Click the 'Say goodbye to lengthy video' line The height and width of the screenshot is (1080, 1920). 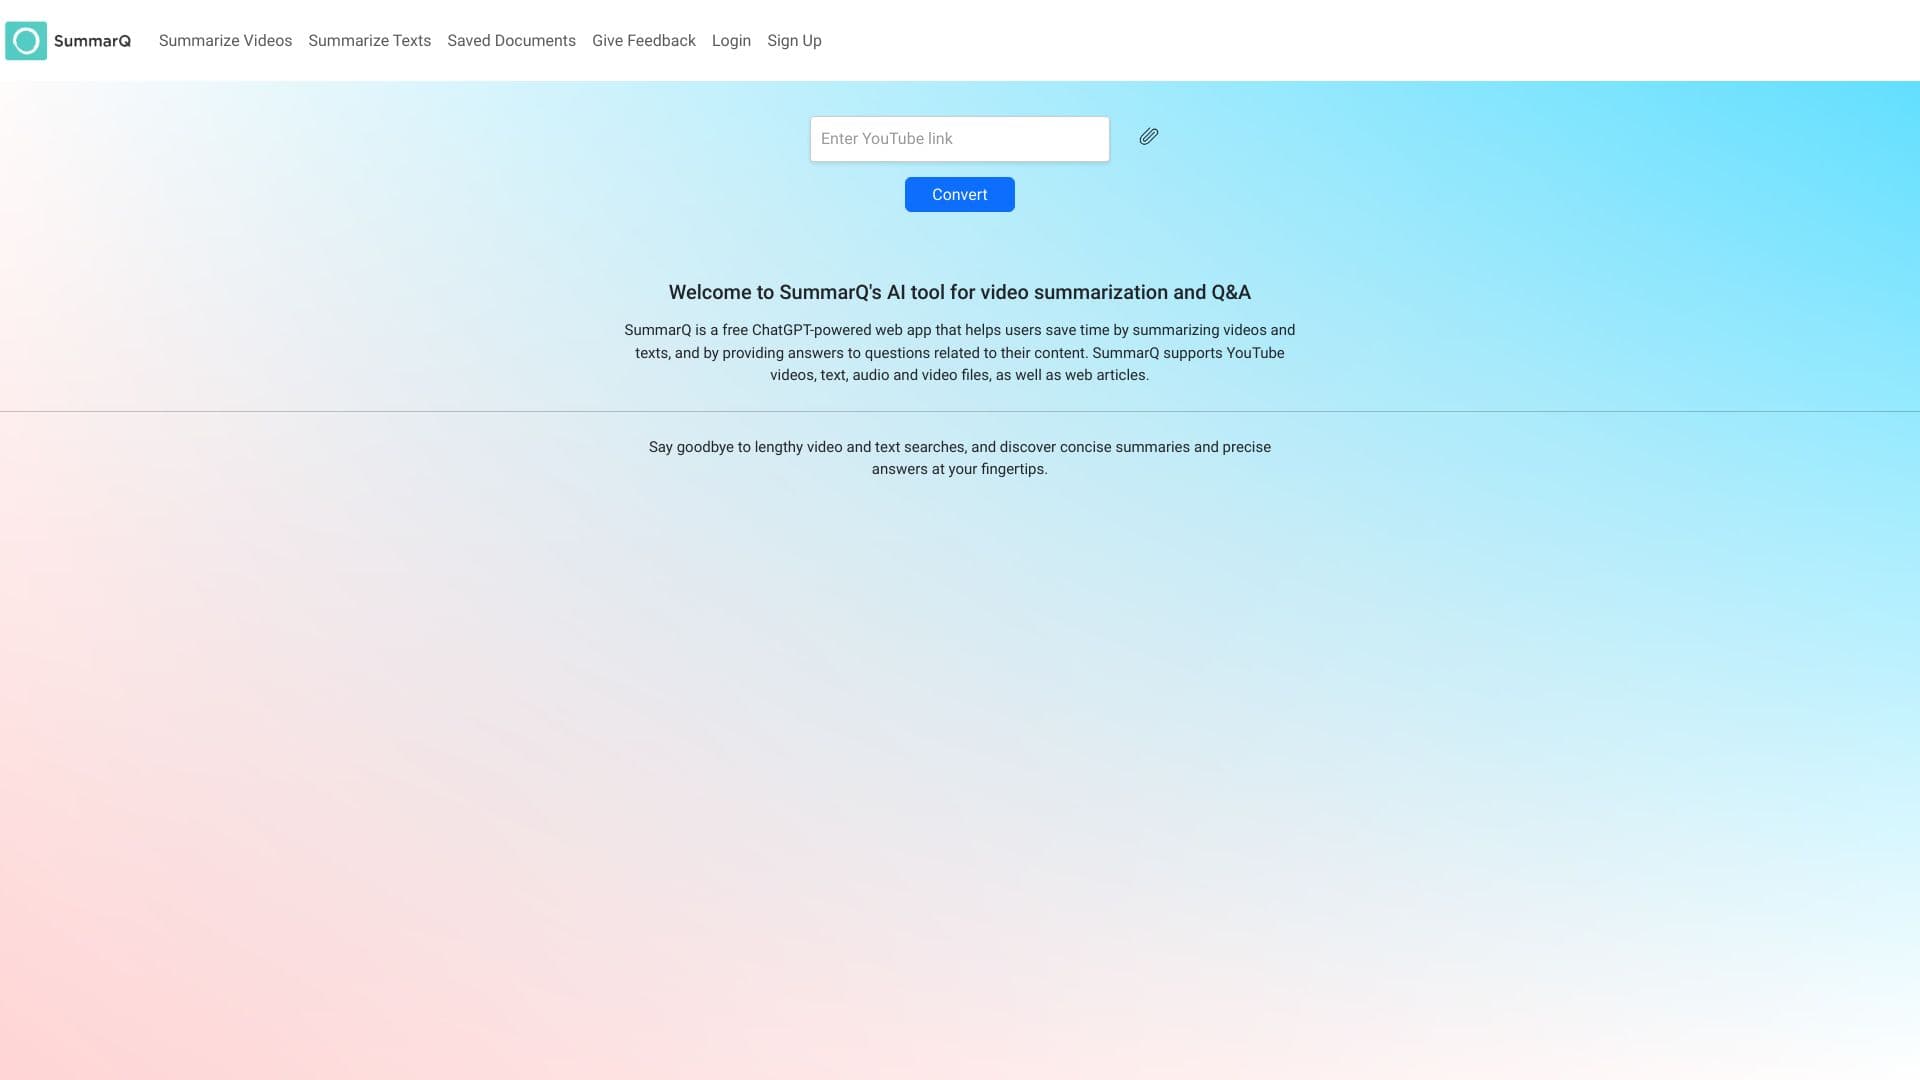(959, 447)
